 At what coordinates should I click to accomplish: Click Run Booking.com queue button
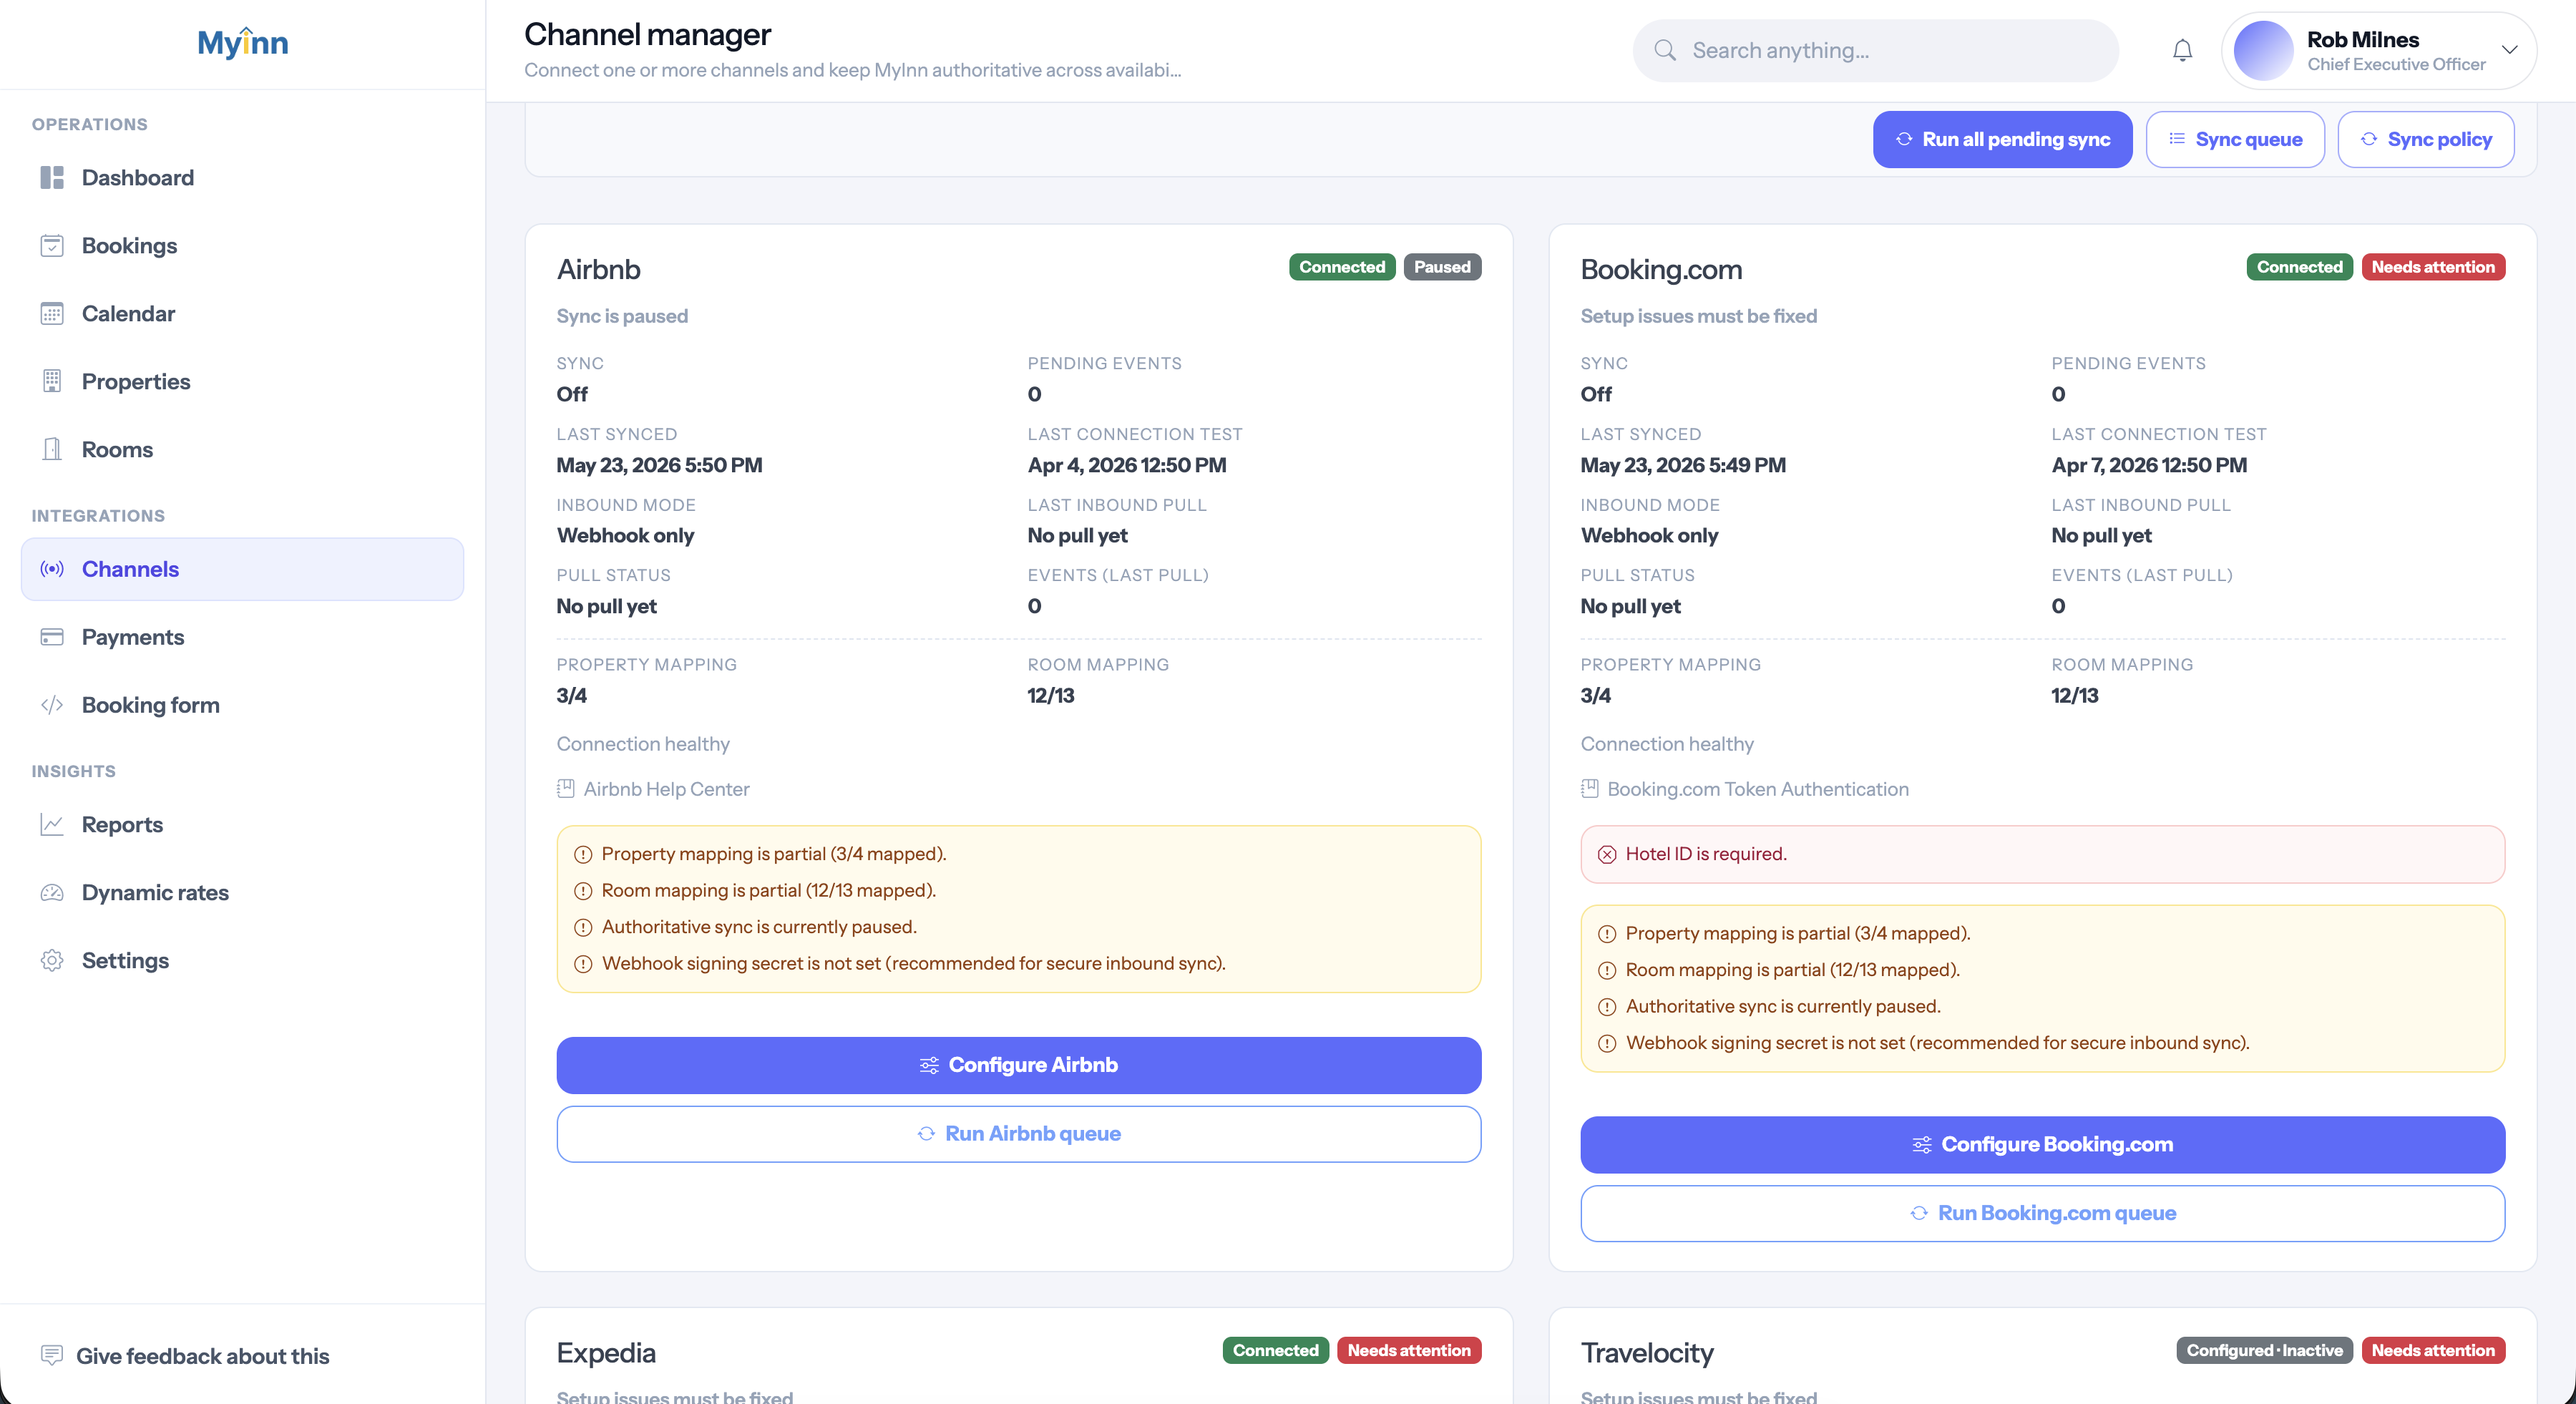(x=2042, y=1213)
